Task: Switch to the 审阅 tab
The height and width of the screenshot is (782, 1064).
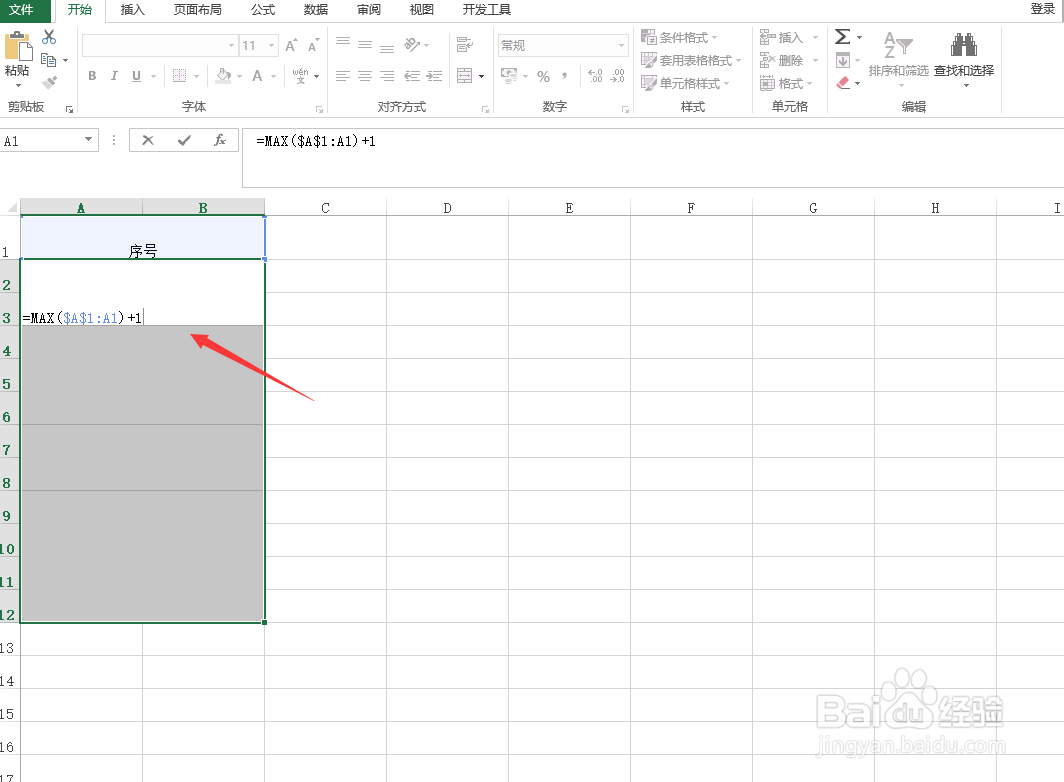Action: click(368, 10)
